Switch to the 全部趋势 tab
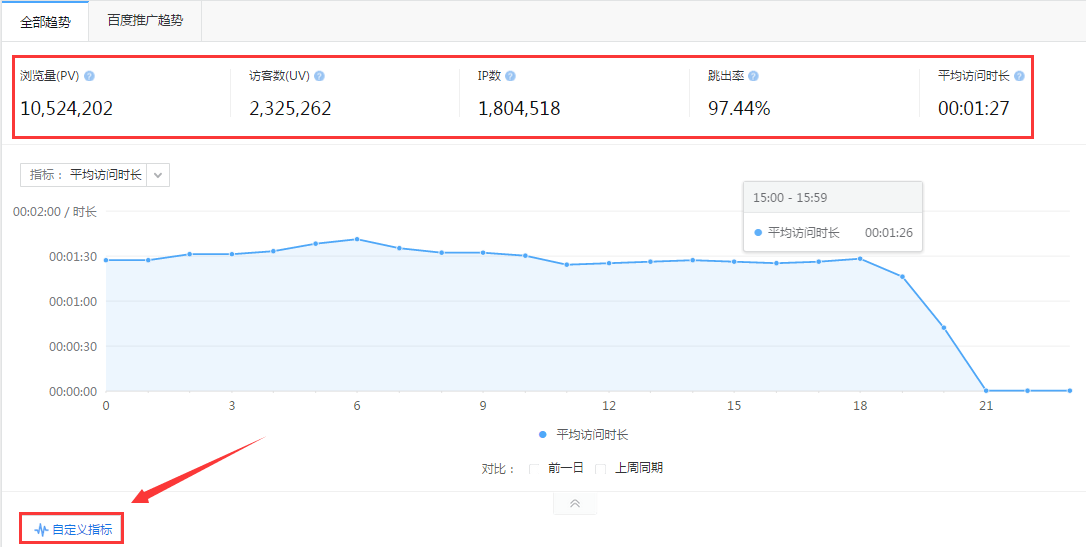 [x=45, y=21]
